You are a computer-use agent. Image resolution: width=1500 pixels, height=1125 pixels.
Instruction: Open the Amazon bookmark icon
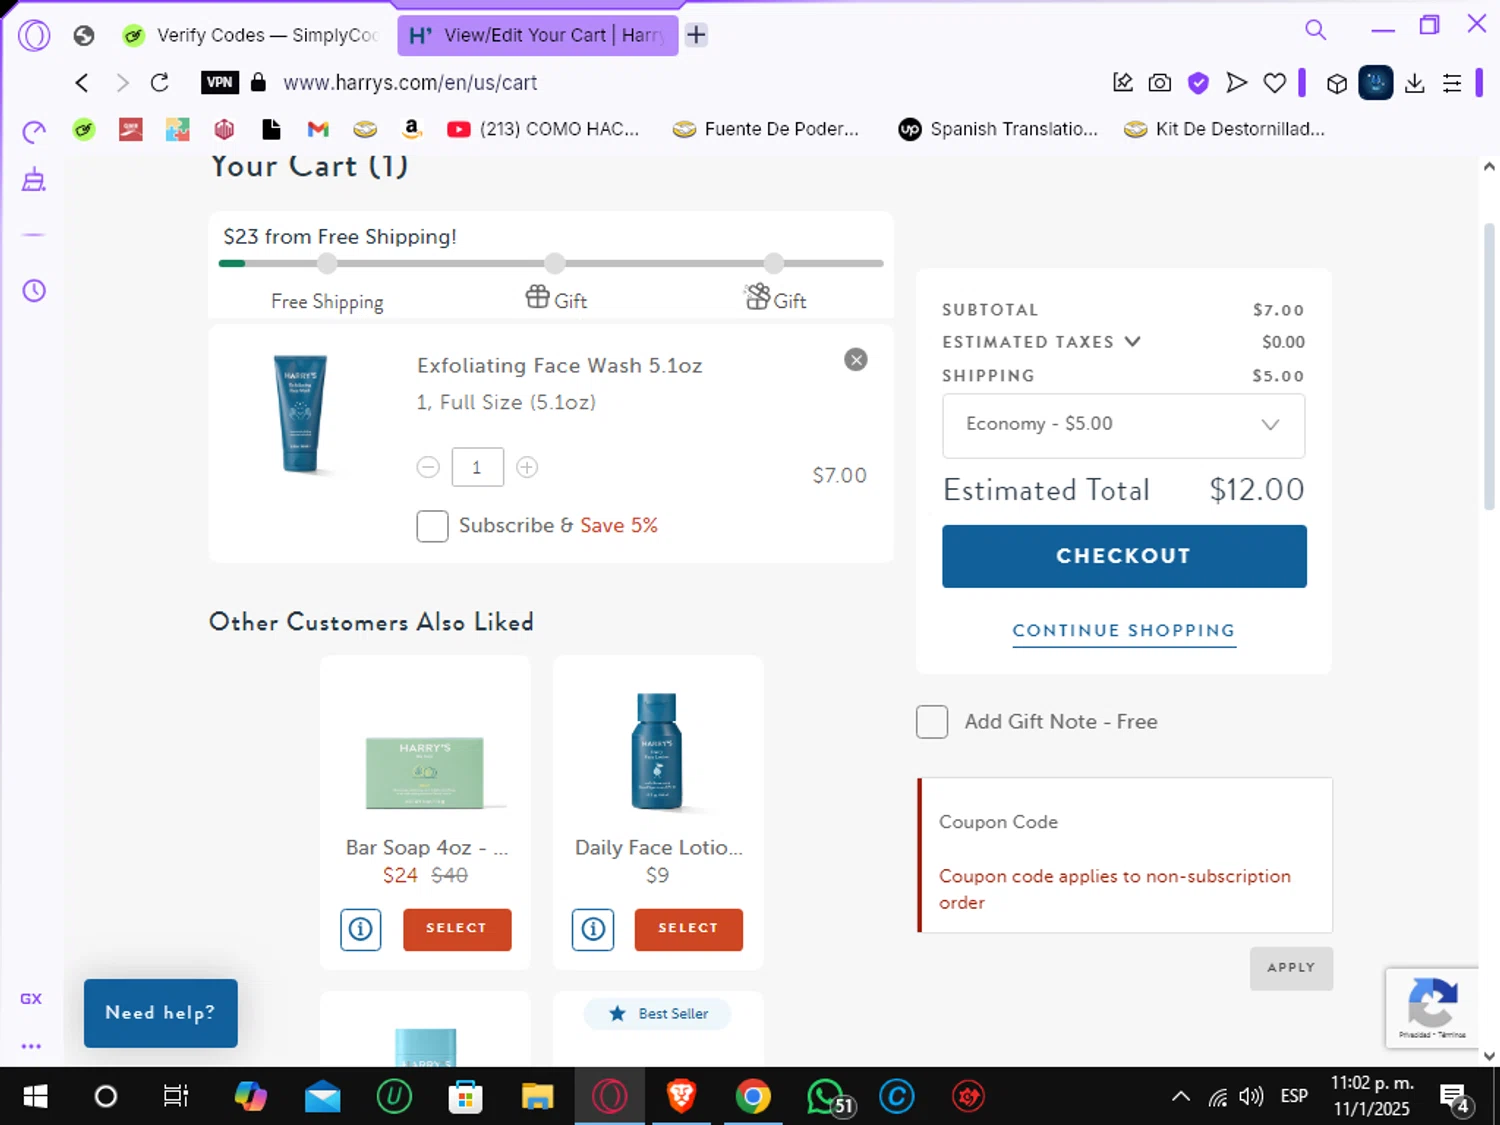click(411, 129)
